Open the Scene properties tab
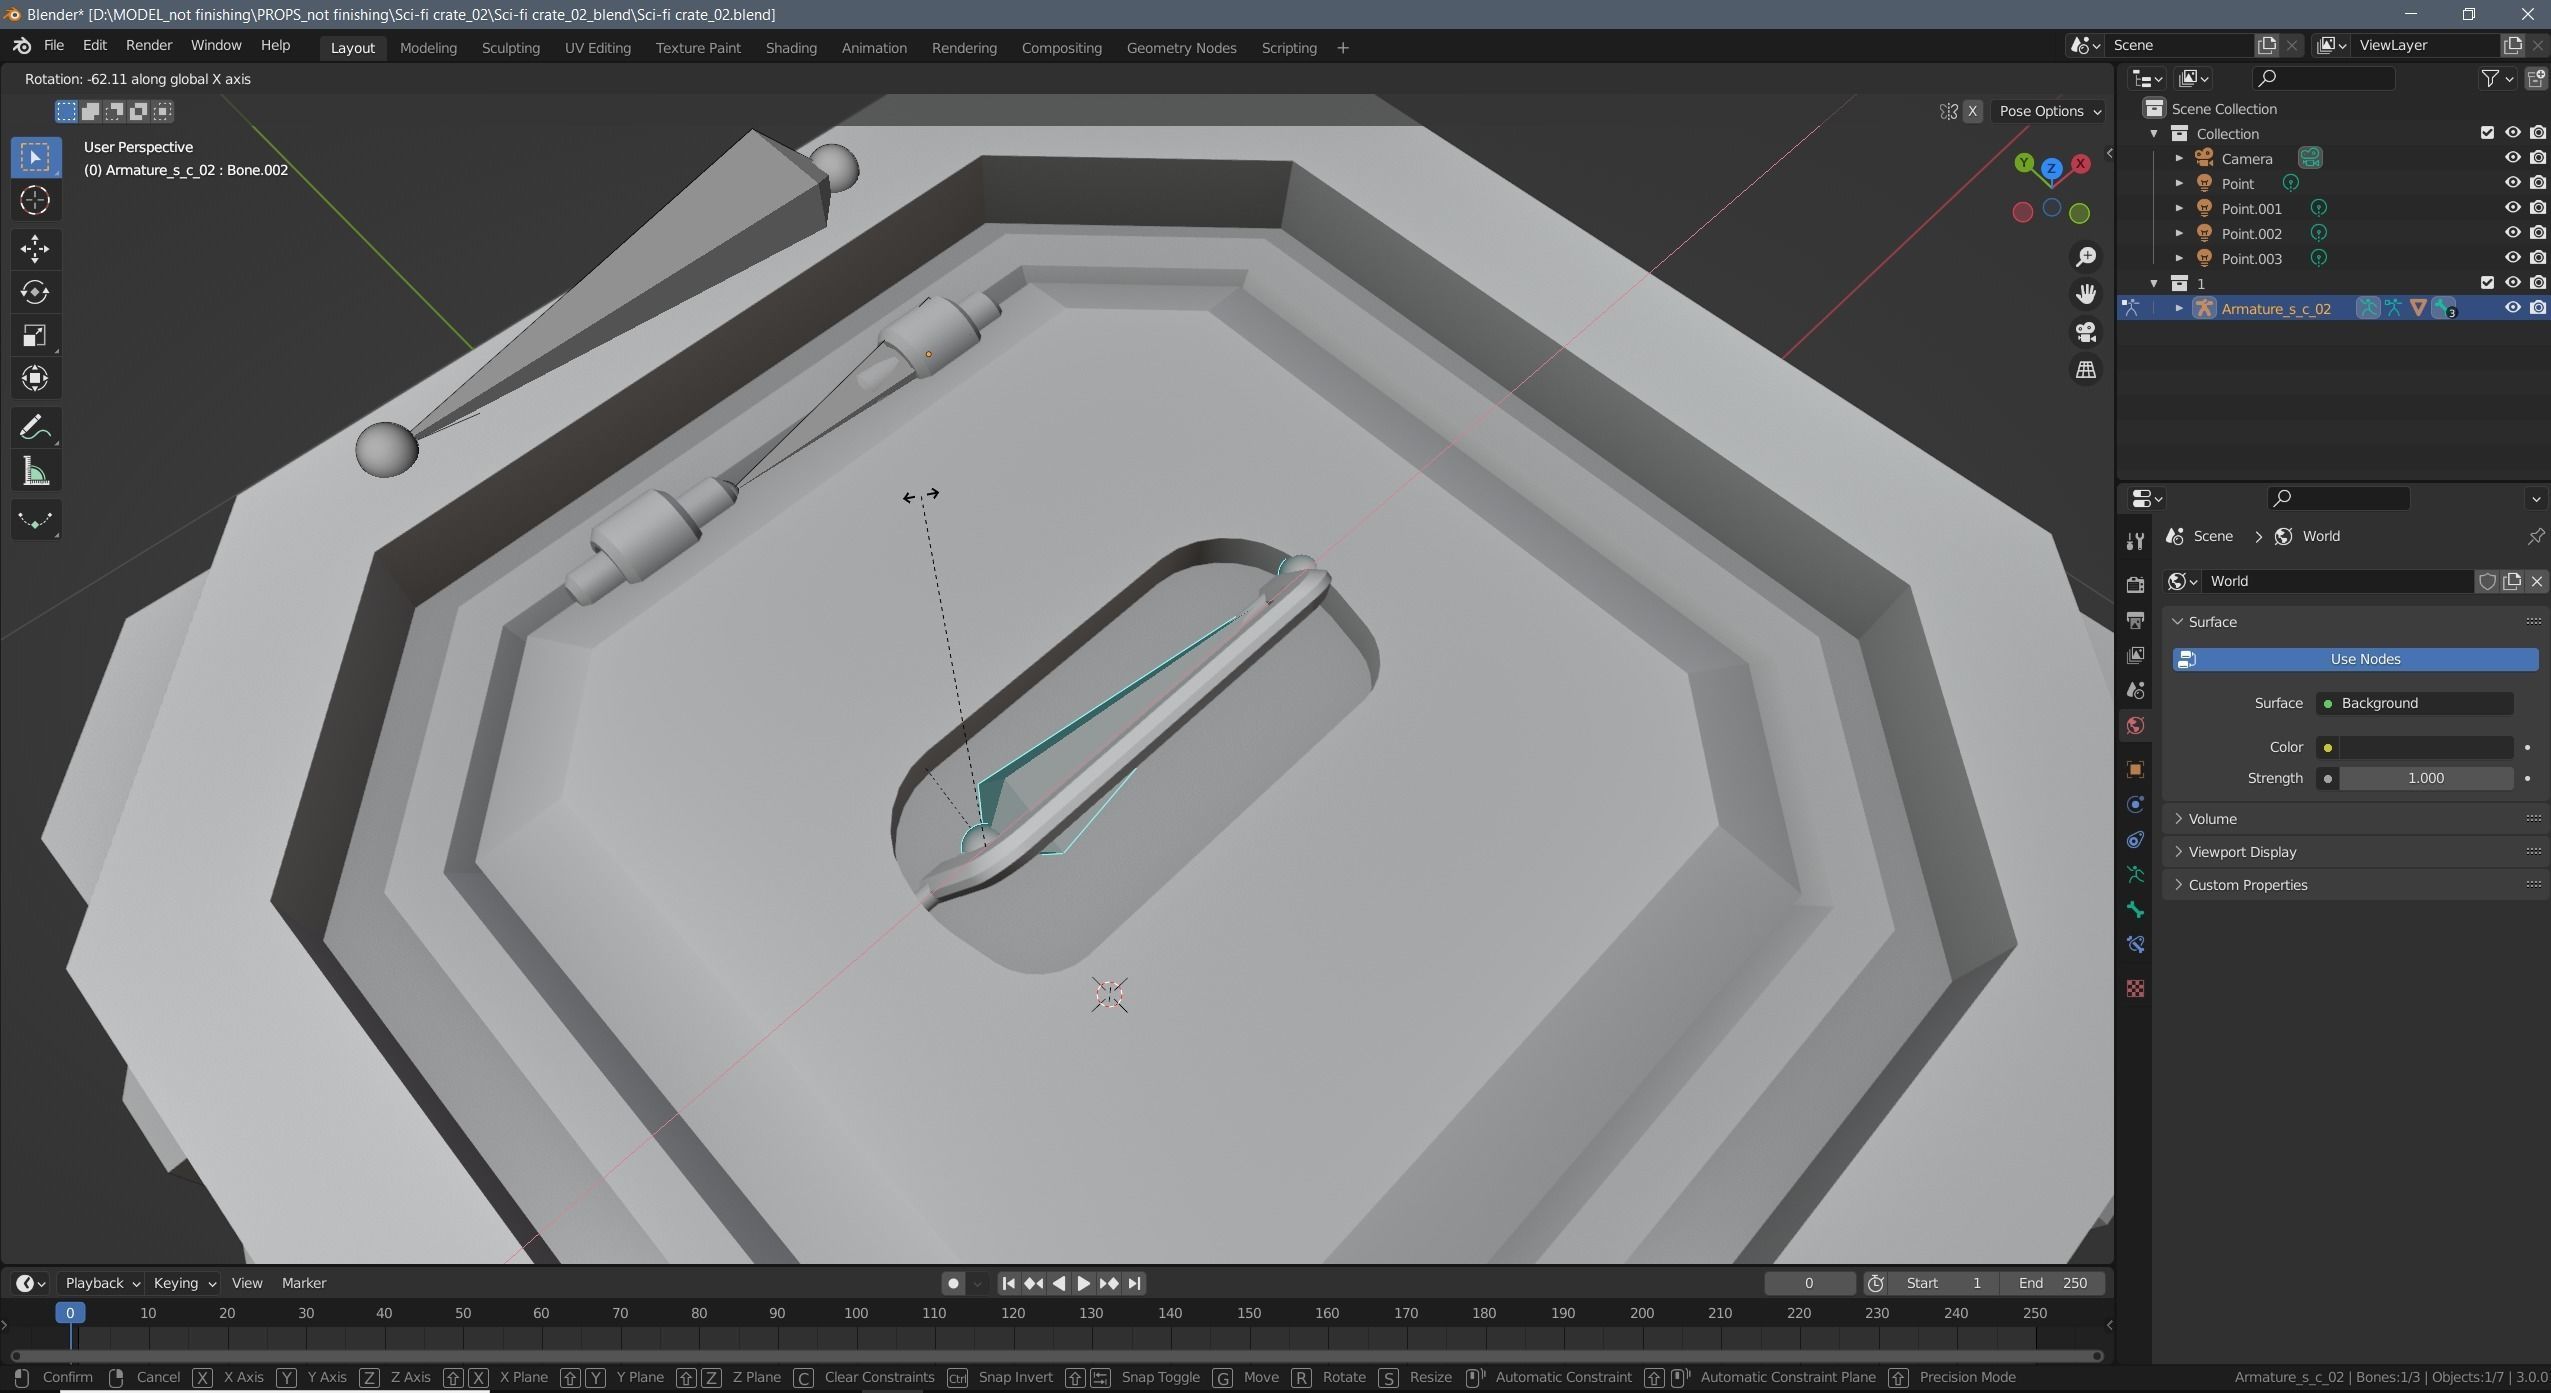The height and width of the screenshot is (1393, 2551). pyautogui.click(x=2135, y=691)
